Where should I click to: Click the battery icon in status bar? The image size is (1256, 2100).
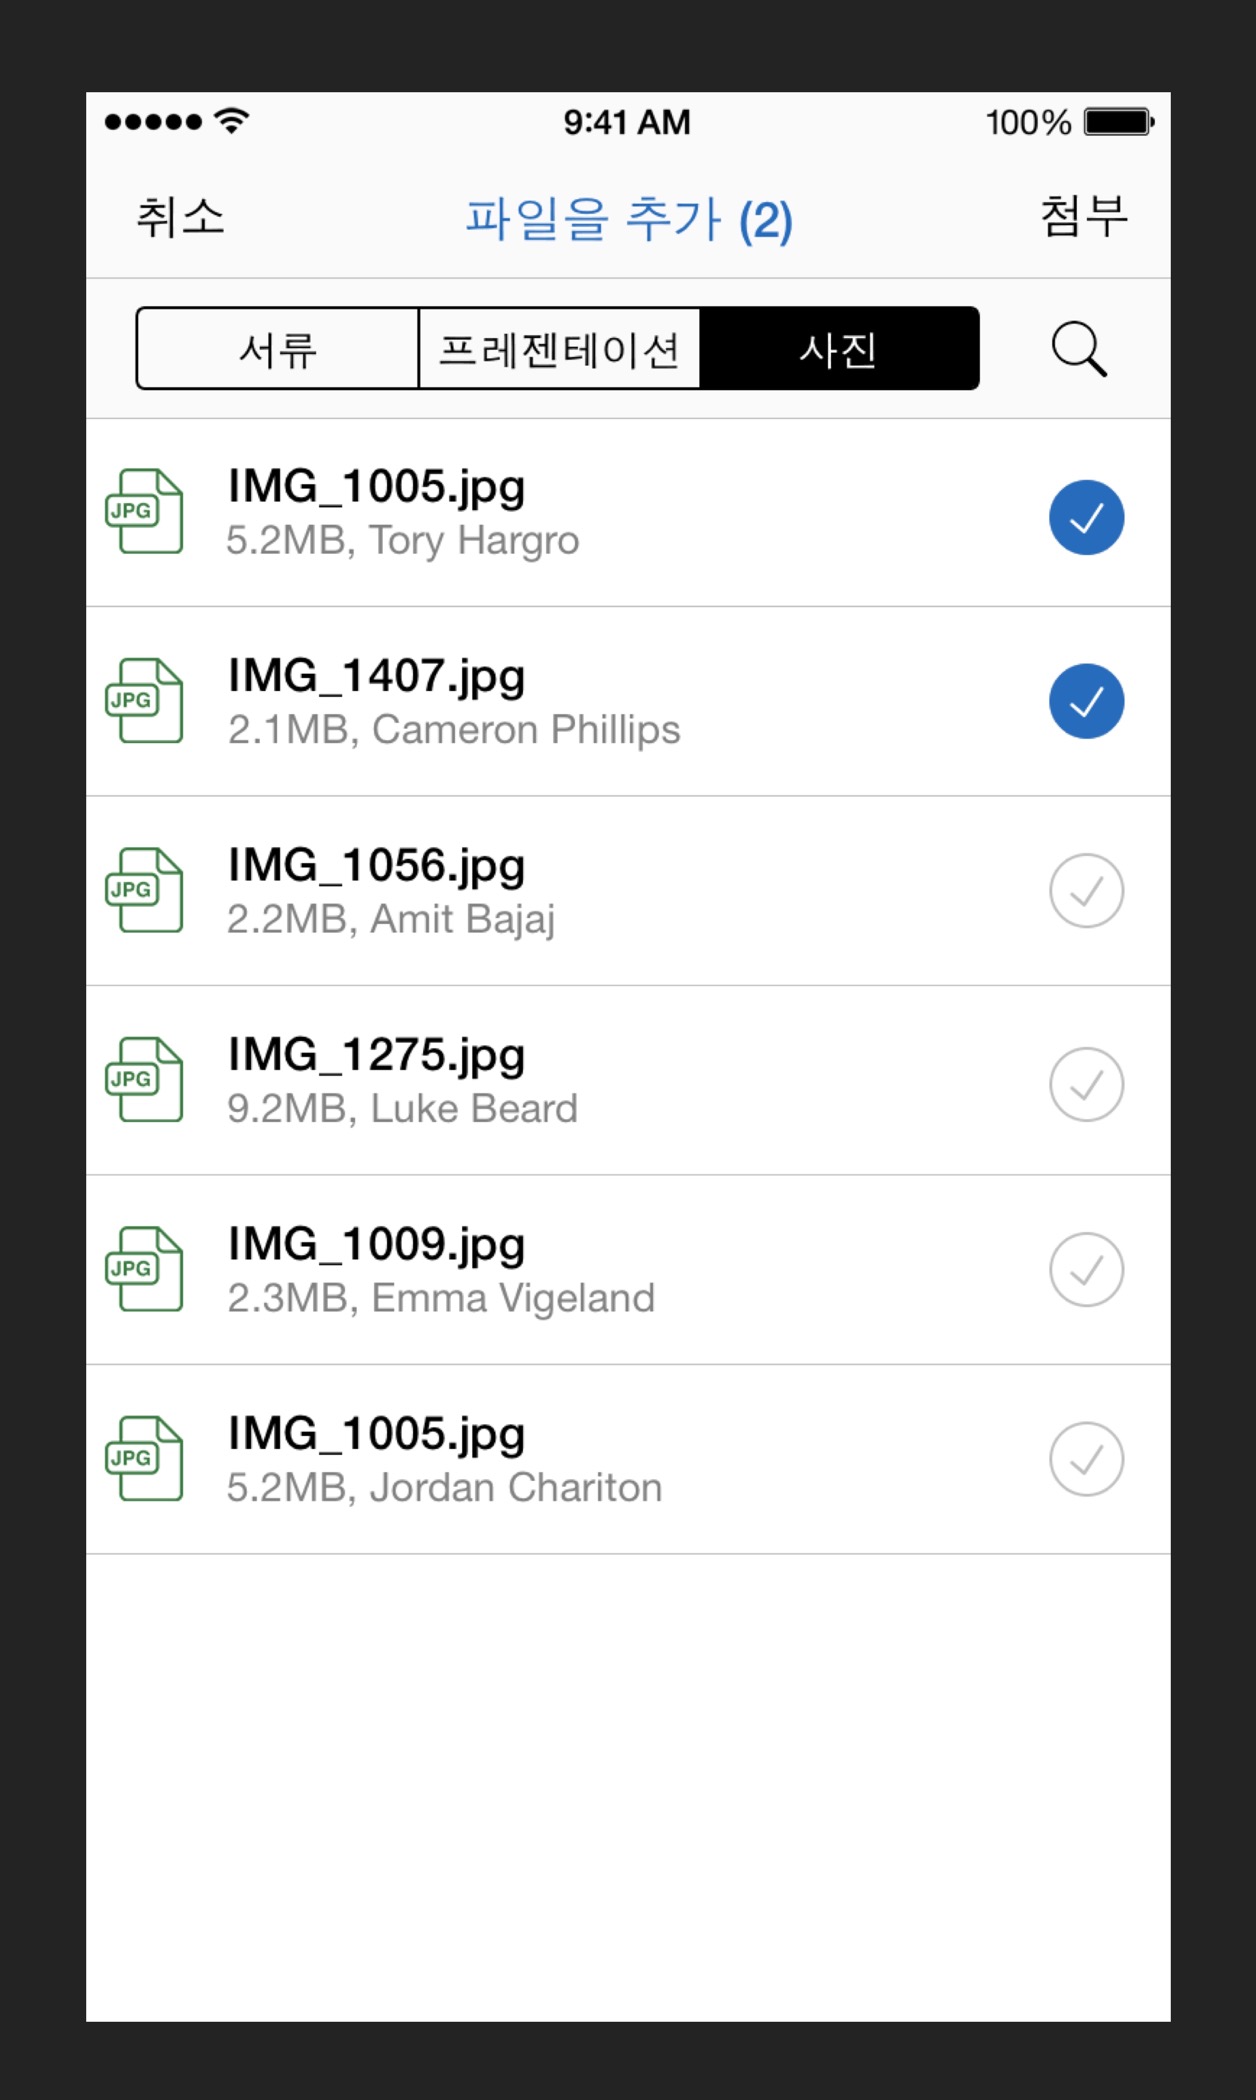tap(1119, 122)
